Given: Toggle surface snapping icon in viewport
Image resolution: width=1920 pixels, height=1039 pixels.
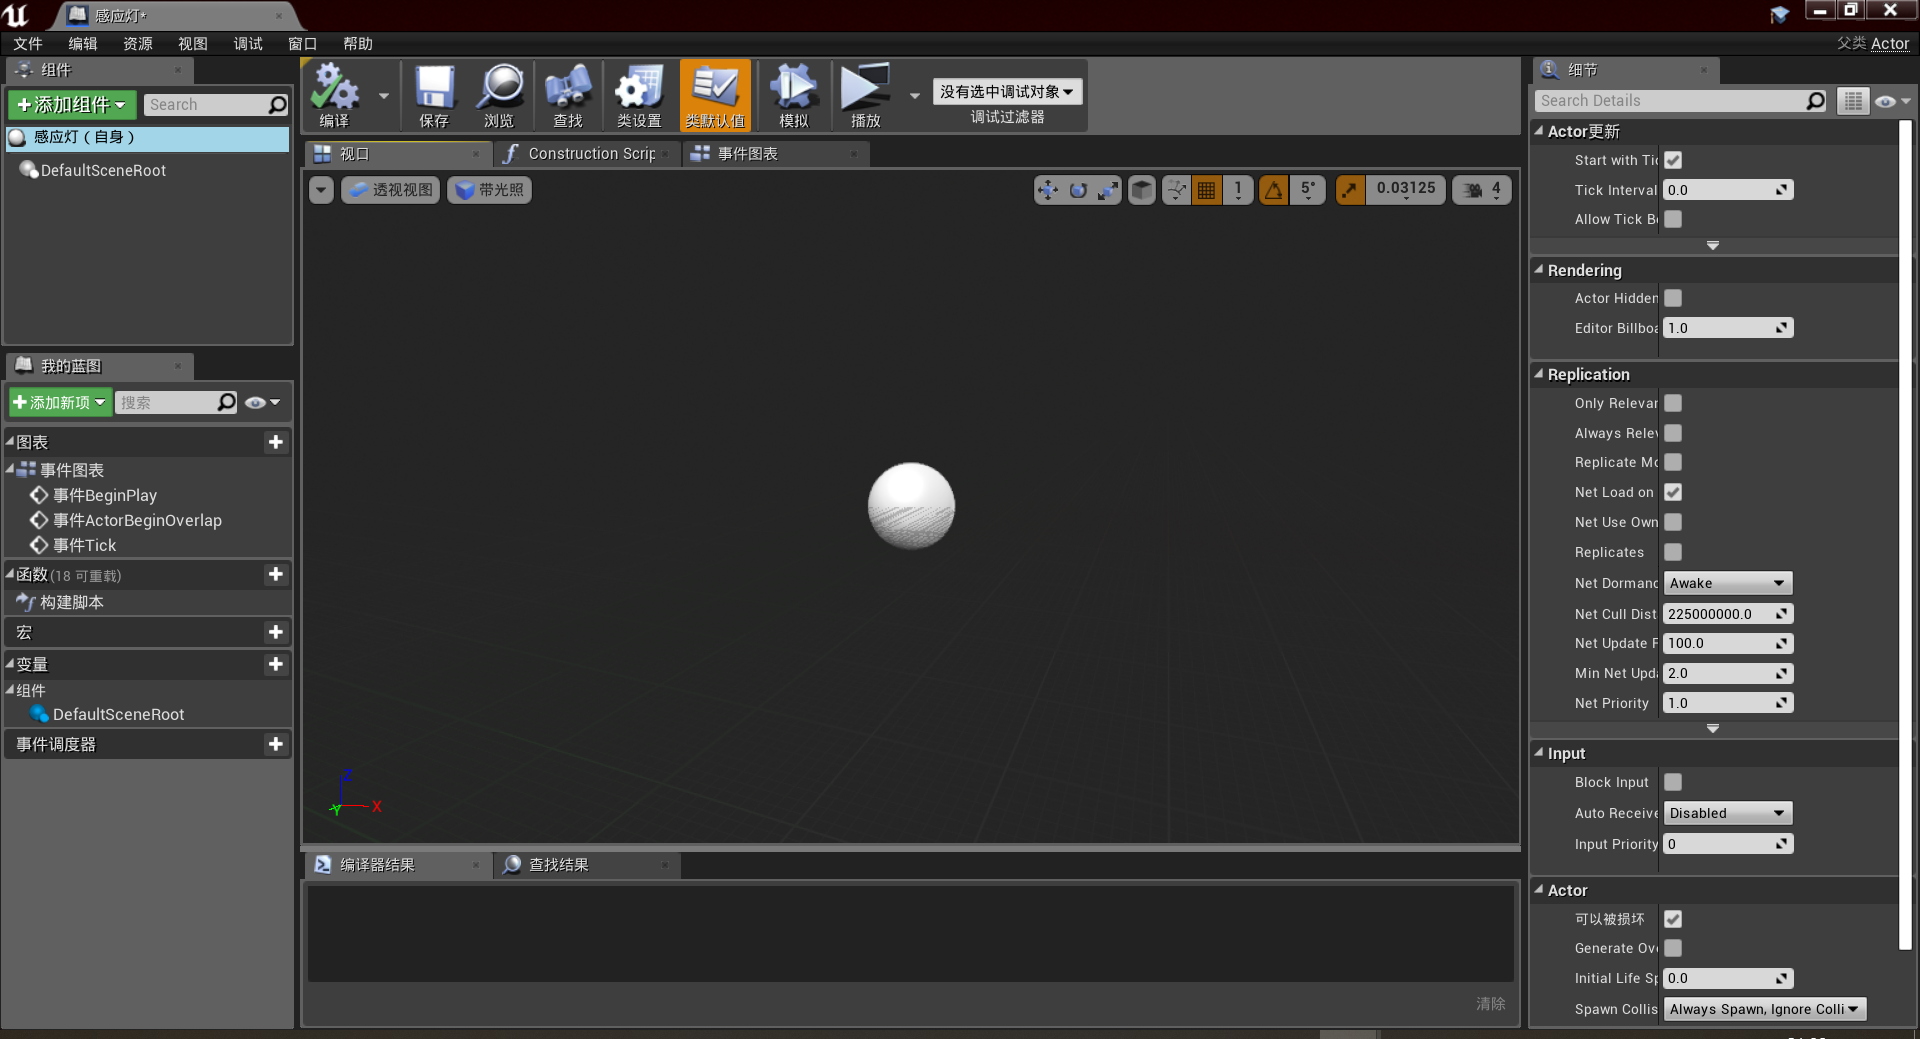Looking at the screenshot, I should 1177,190.
